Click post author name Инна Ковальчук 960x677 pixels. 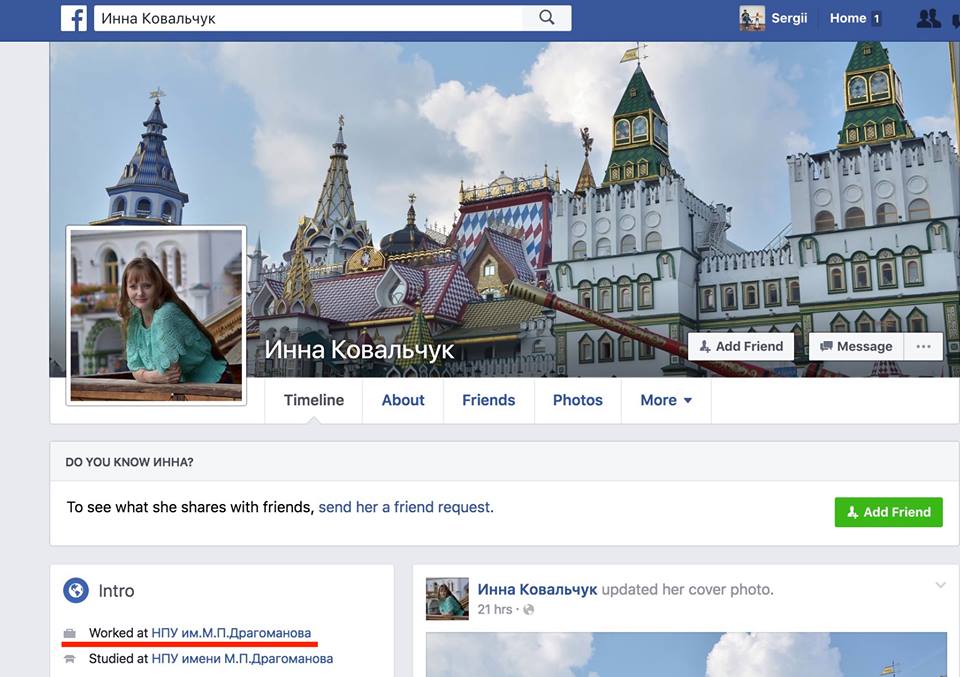(x=537, y=589)
